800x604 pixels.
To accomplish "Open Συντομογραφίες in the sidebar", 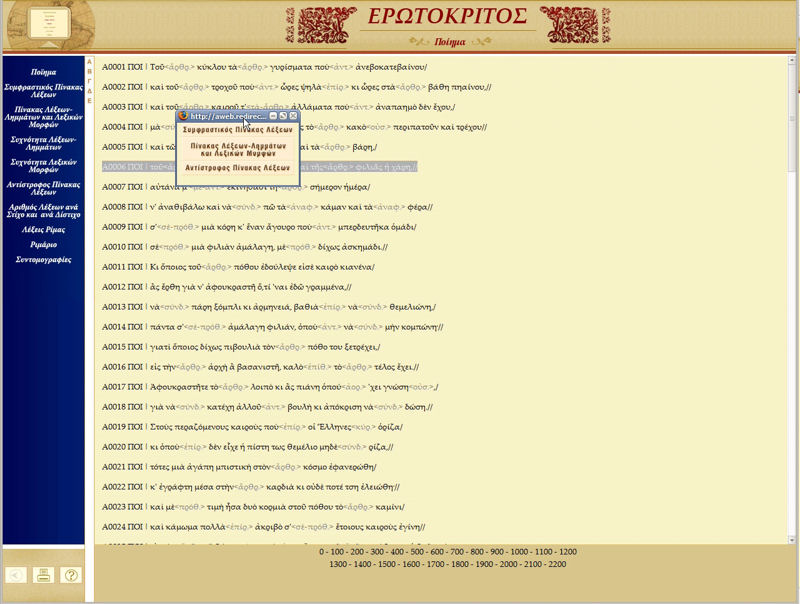I will click(x=43, y=259).
